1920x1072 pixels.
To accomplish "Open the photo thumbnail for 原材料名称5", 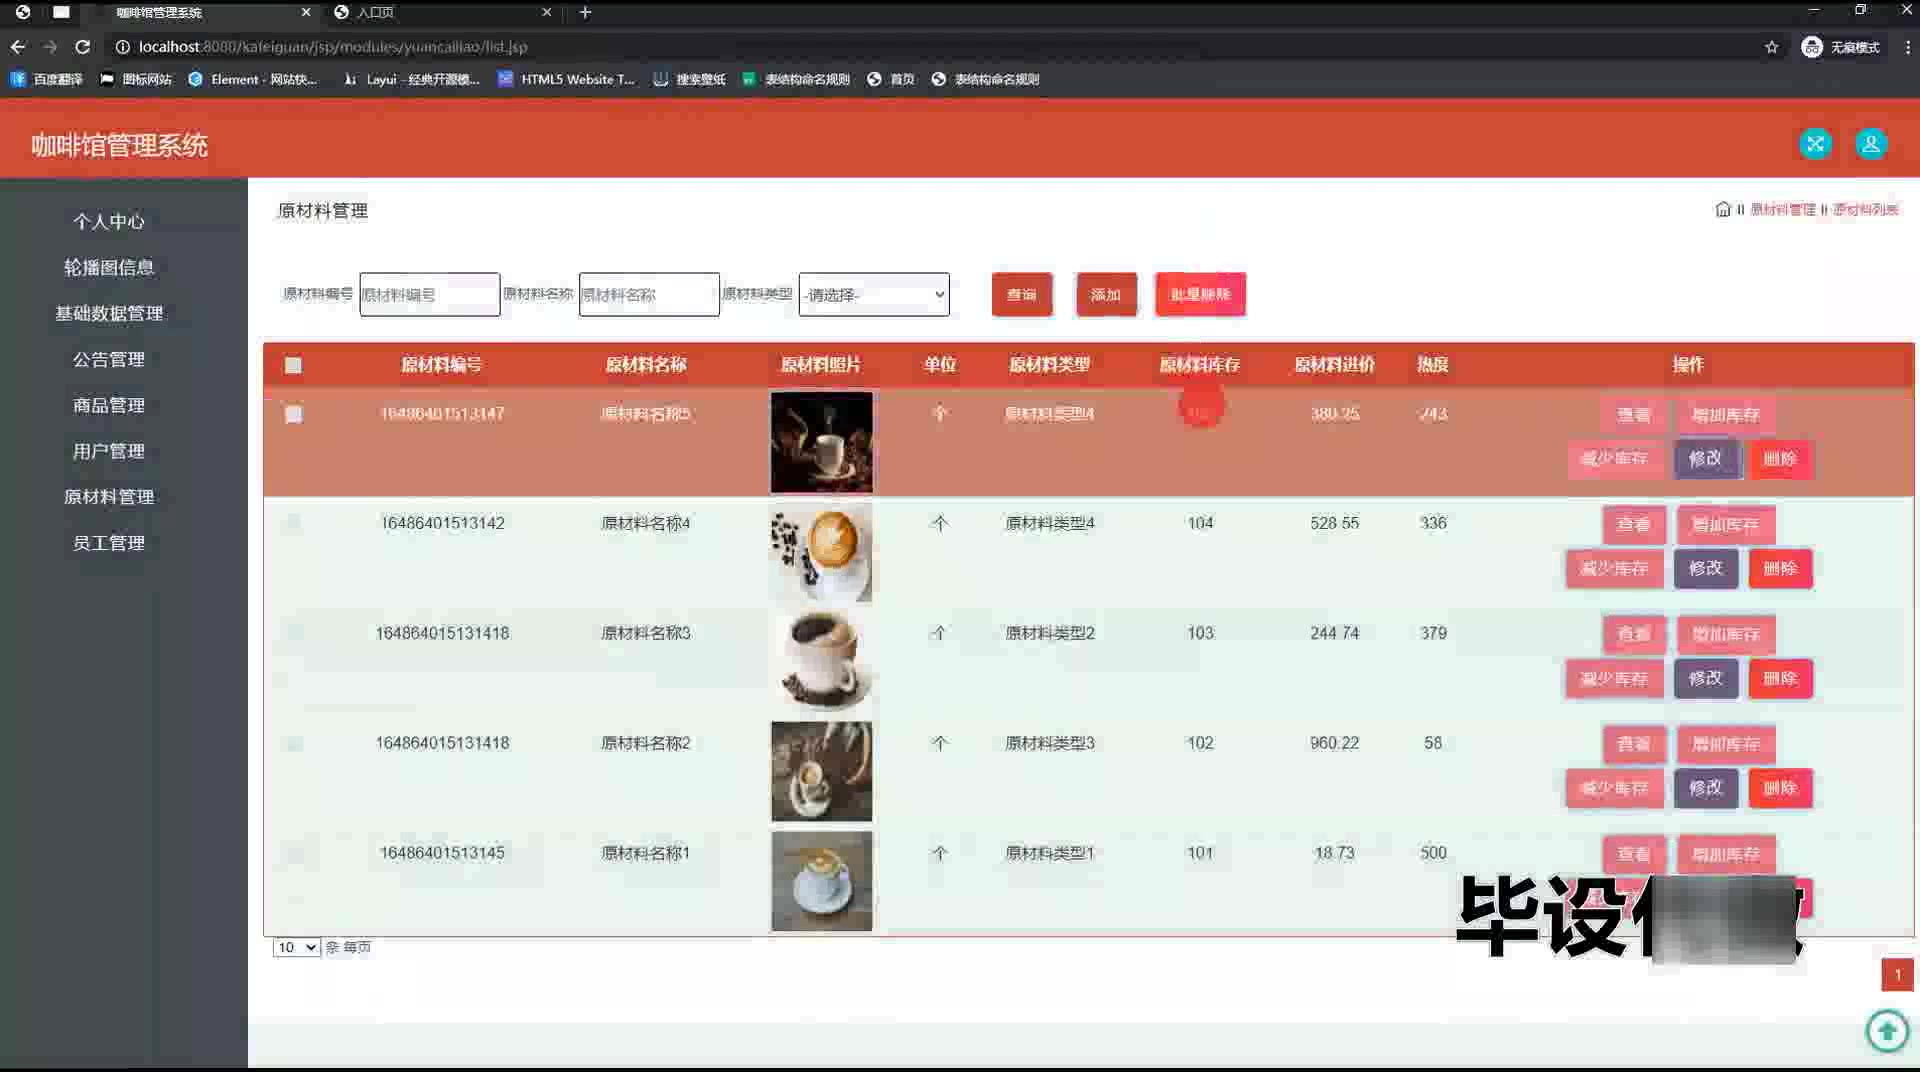I will (x=821, y=442).
